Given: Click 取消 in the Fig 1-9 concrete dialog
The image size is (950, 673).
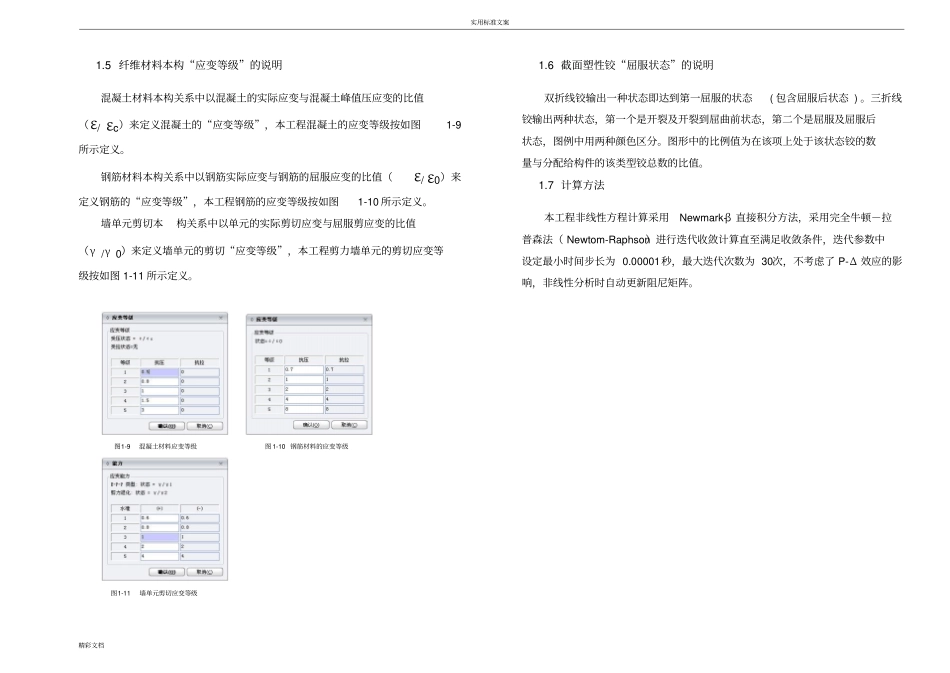Looking at the screenshot, I should (x=205, y=426).
